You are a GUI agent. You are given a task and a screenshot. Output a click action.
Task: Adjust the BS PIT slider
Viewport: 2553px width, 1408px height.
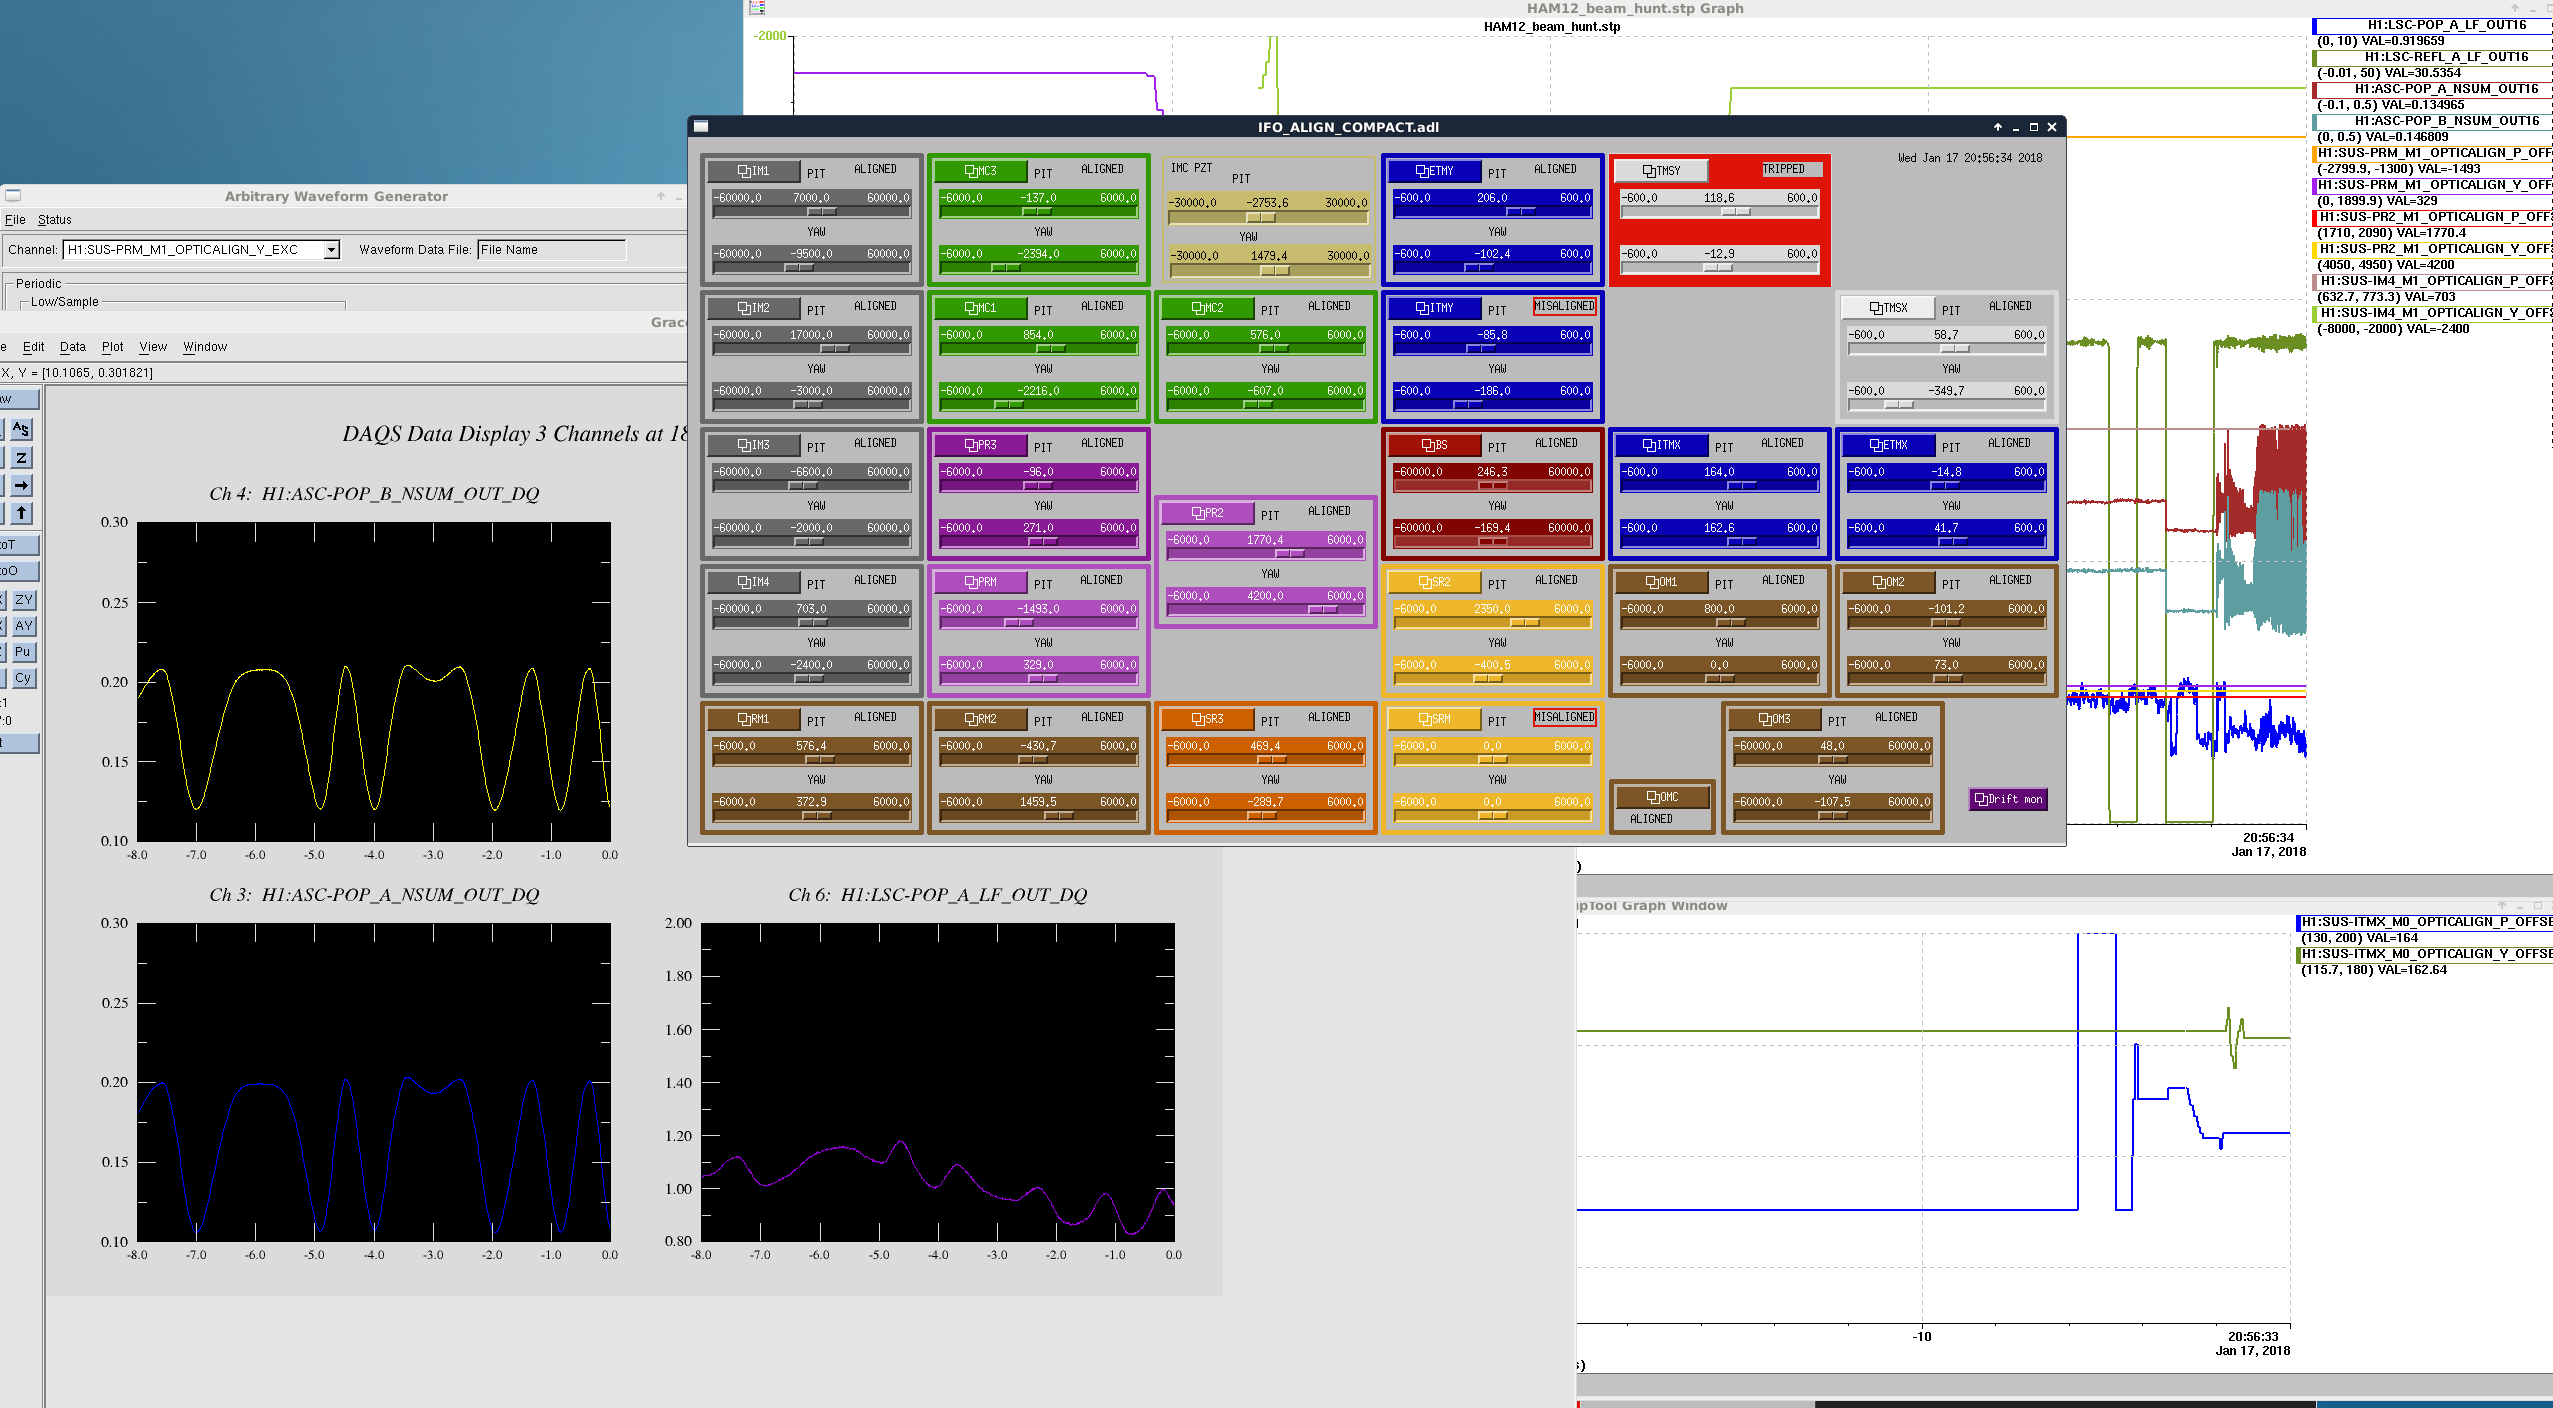(x=1492, y=486)
